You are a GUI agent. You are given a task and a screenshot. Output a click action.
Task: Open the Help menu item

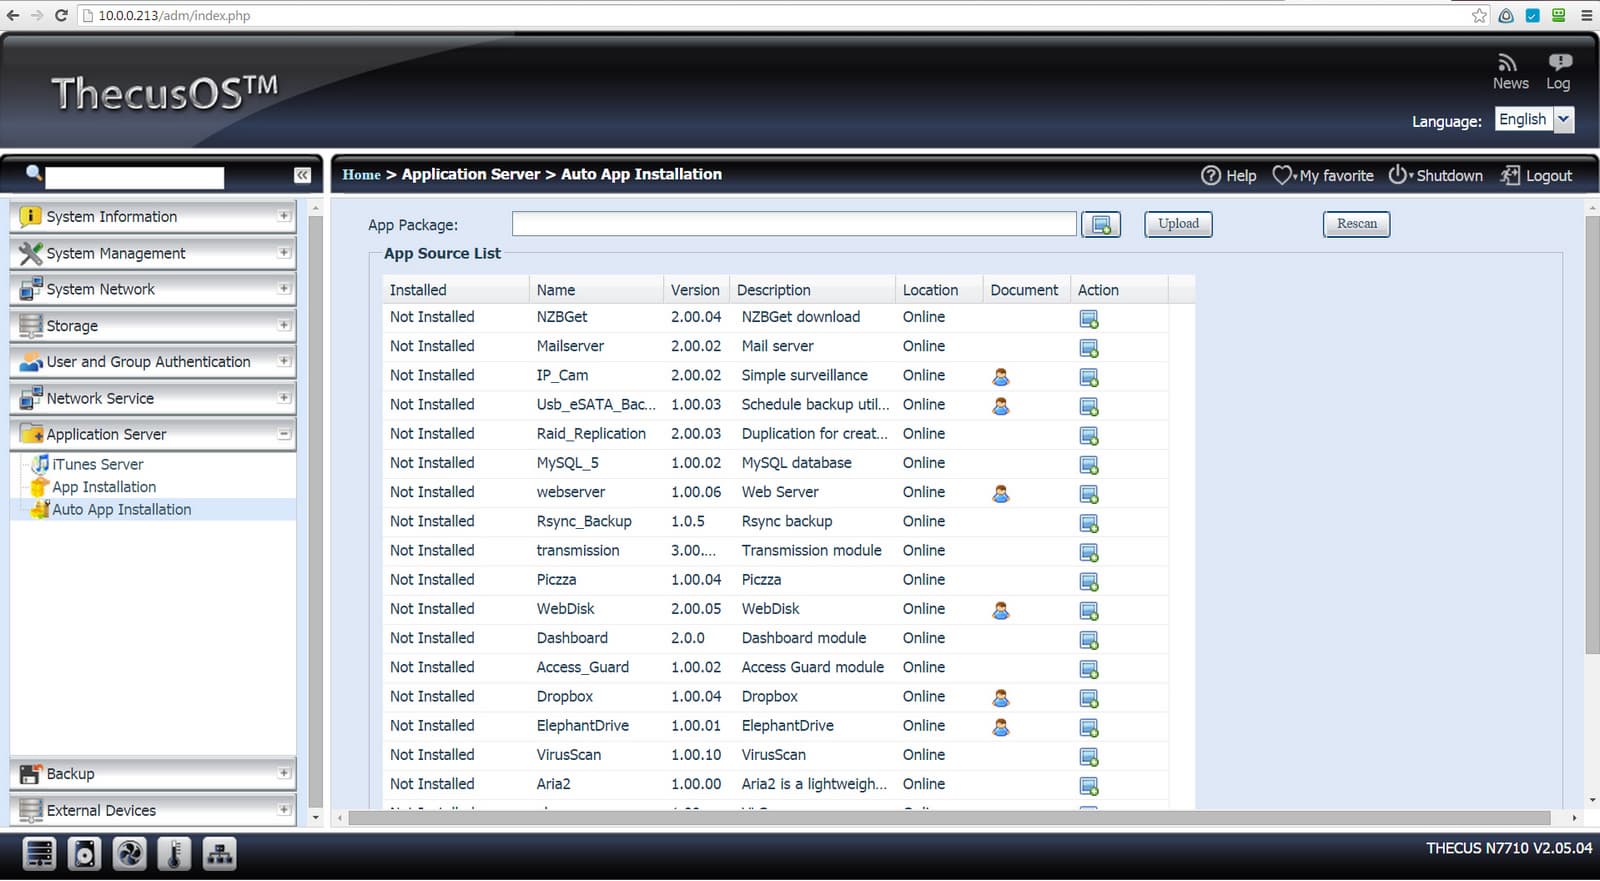pos(1229,176)
